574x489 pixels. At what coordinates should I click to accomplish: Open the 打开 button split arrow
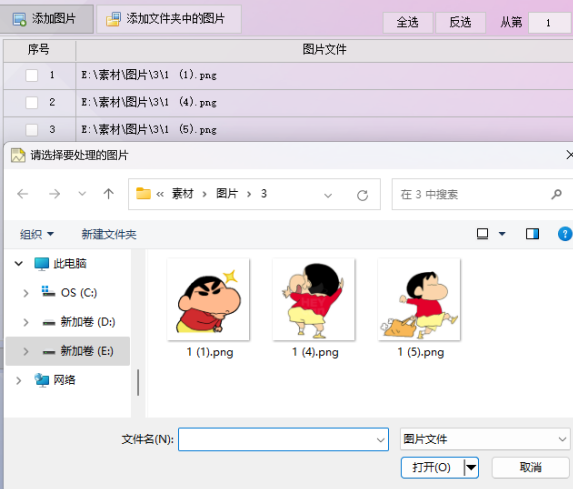(x=471, y=467)
